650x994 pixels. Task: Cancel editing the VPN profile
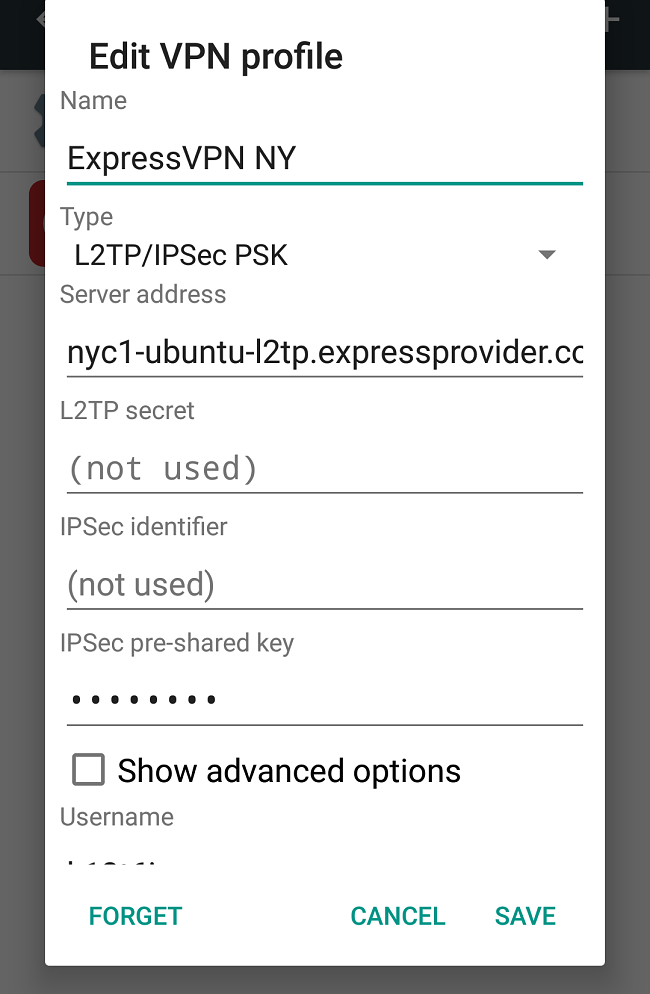click(397, 916)
